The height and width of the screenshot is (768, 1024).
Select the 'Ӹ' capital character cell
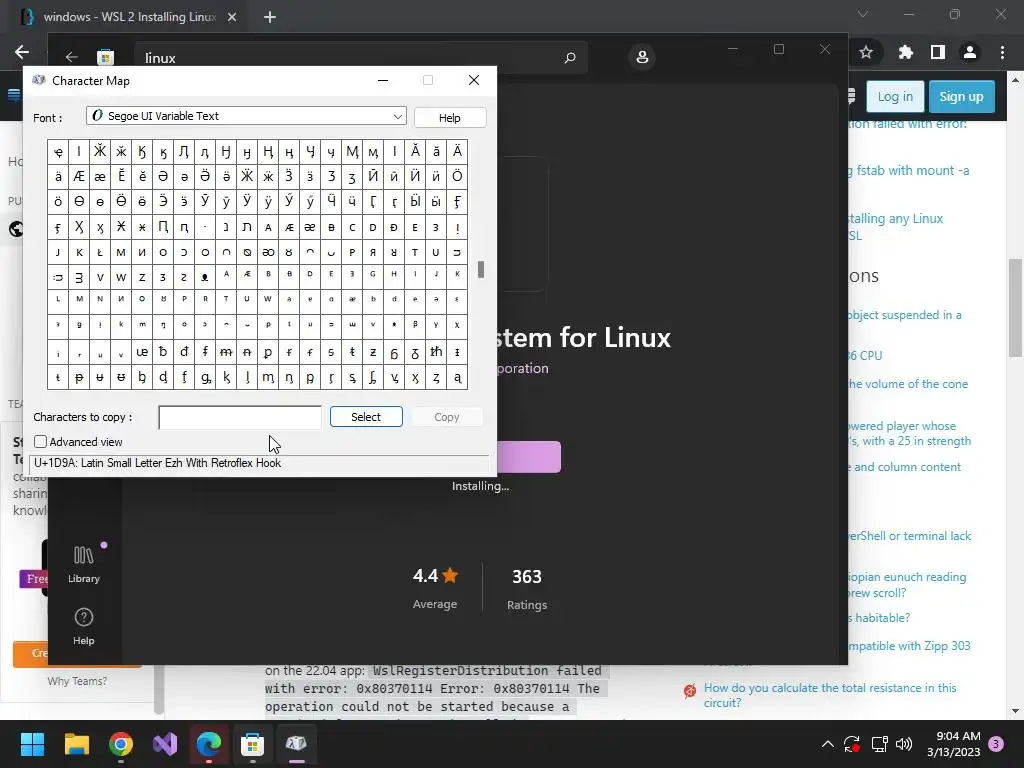point(415,201)
